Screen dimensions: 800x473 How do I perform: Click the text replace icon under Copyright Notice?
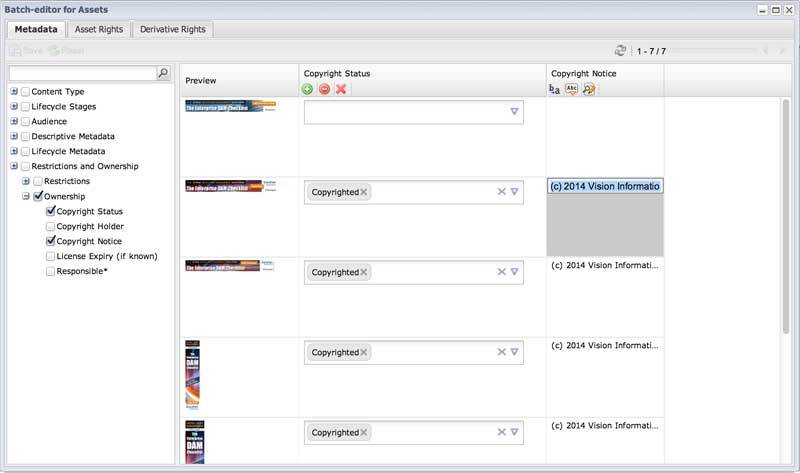click(x=554, y=89)
